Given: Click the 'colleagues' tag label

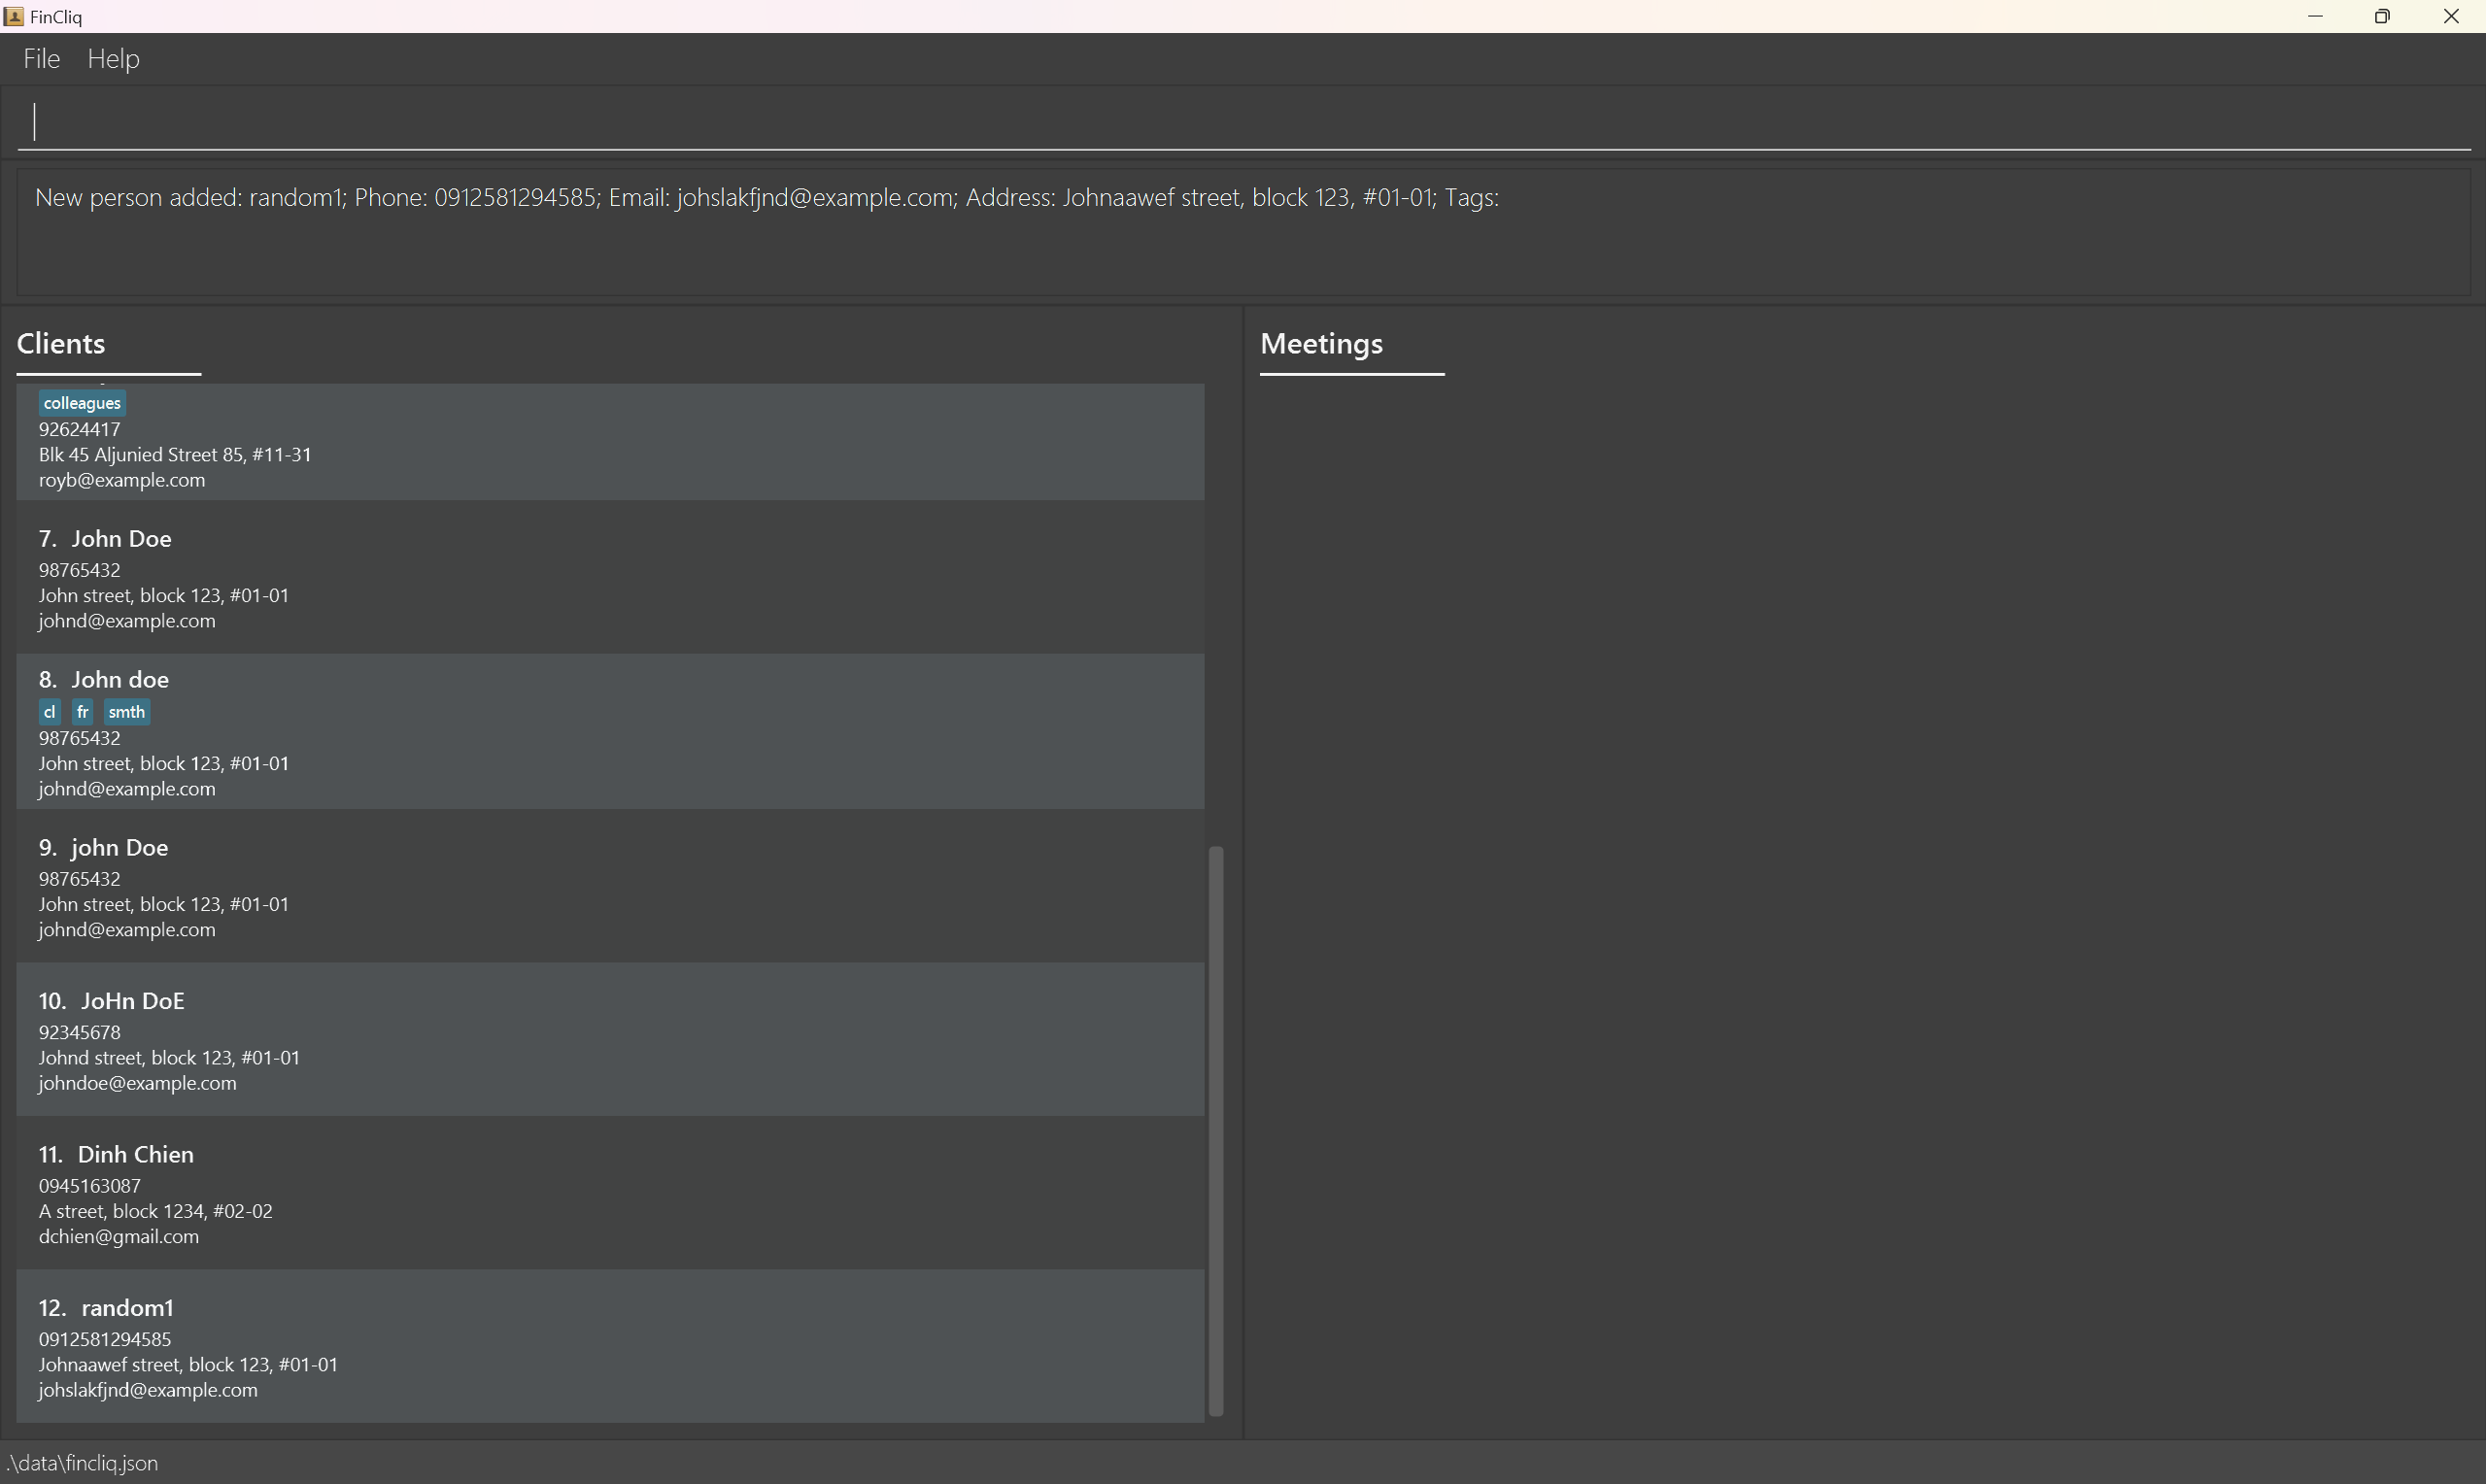Looking at the screenshot, I should point(82,403).
